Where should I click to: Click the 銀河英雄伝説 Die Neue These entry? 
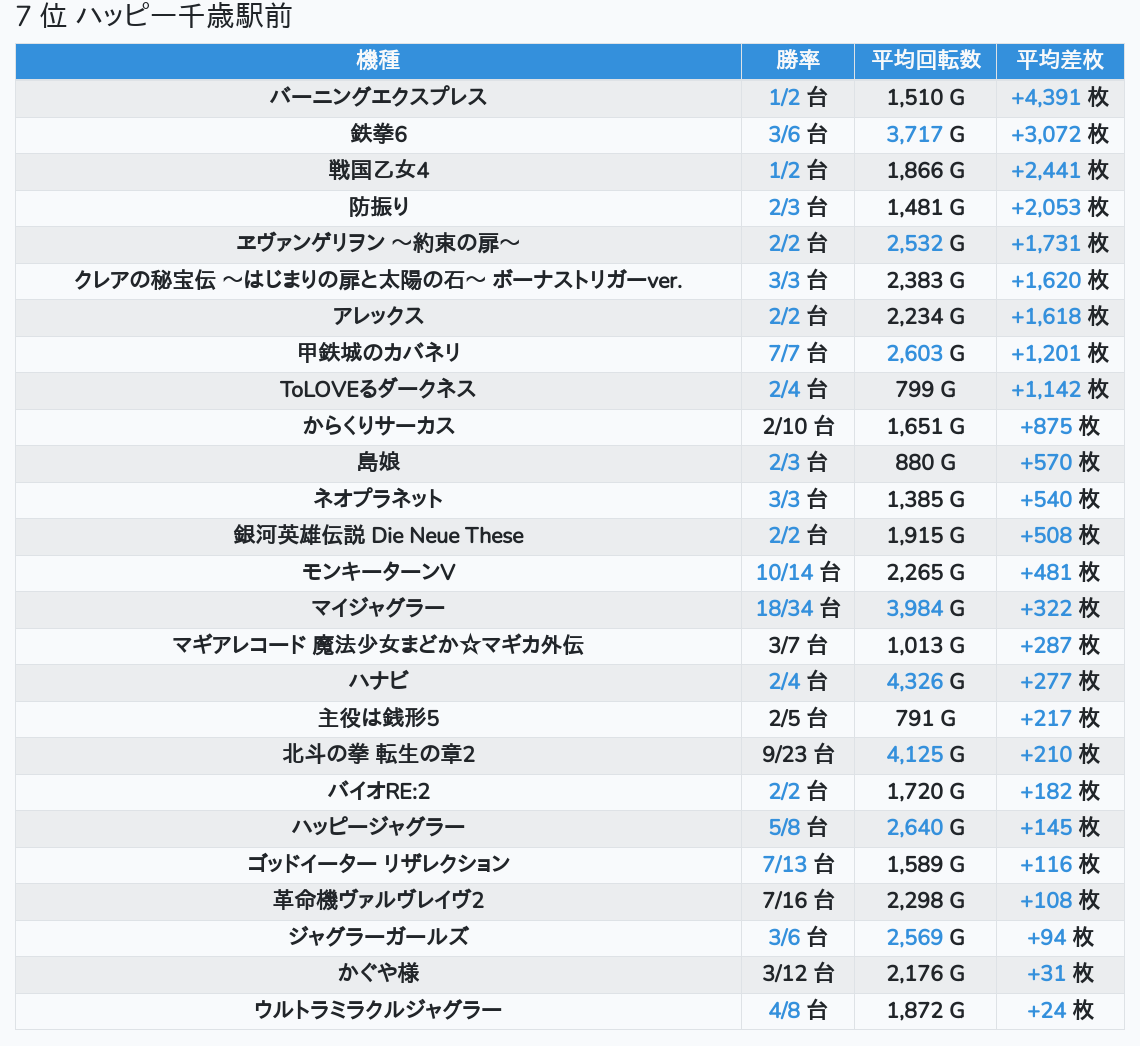pyautogui.click(x=378, y=535)
